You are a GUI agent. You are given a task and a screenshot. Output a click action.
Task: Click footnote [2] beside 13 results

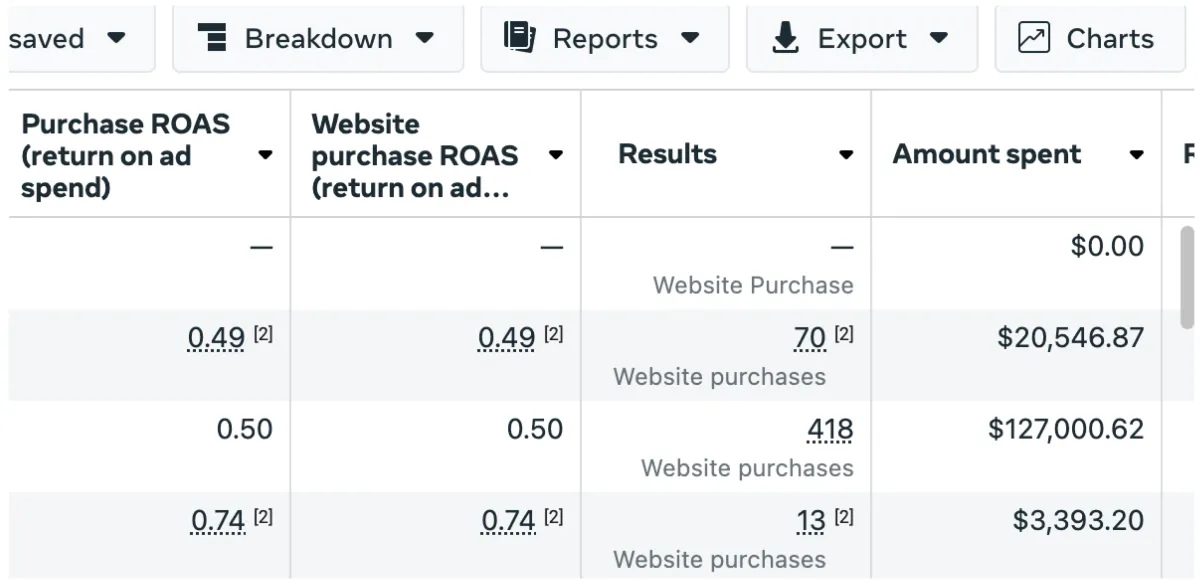(x=844, y=517)
